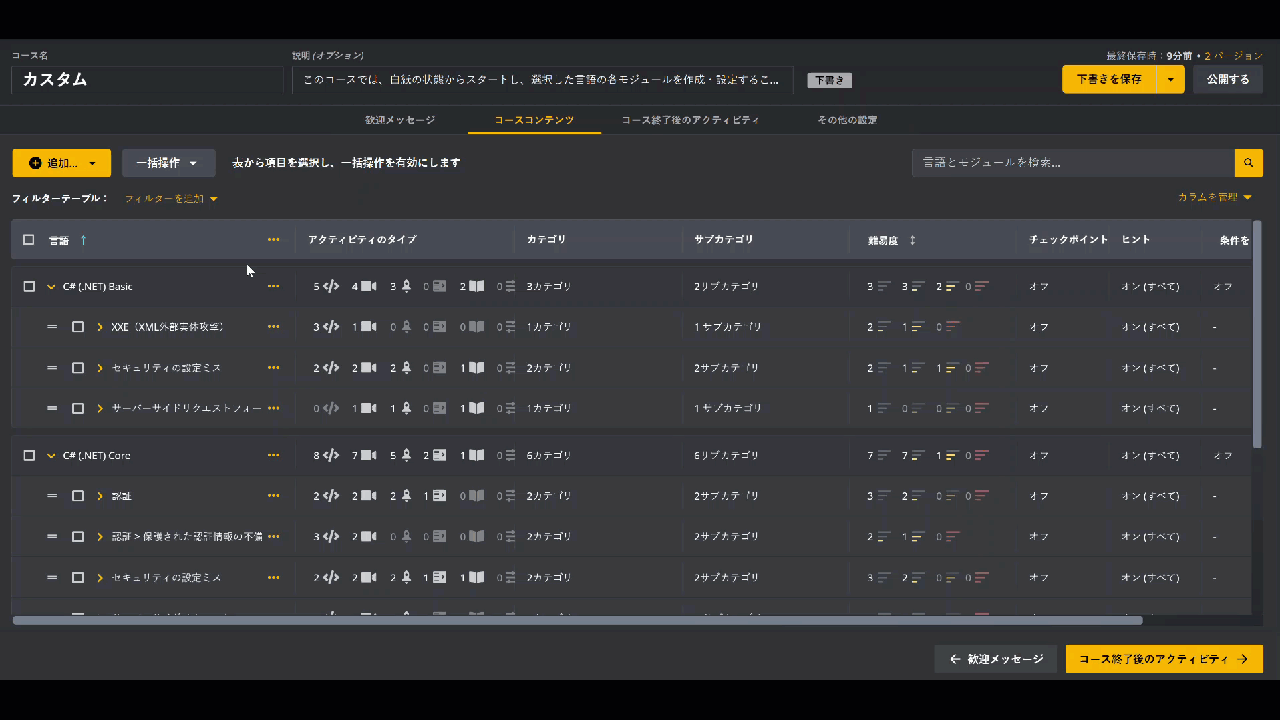Click the book icon in C# (.NET) Core row
This screenshot has height=720, width=1280.
tap(477, 455)
